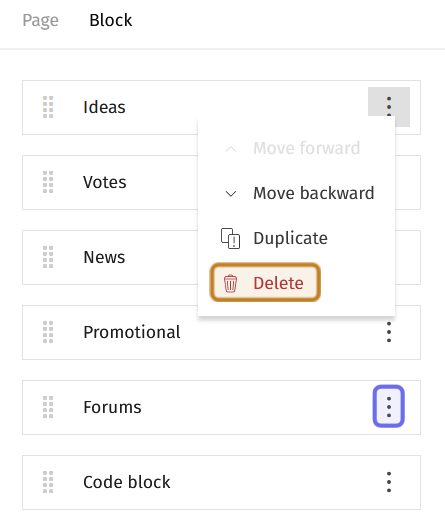This screenshot has height=530, width=445.
Task: Open the Code block three-dot menu
Action: 389,482
